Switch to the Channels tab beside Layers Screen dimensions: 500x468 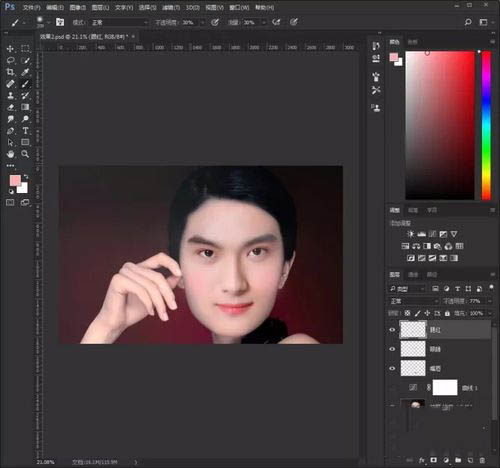[413, 274]
